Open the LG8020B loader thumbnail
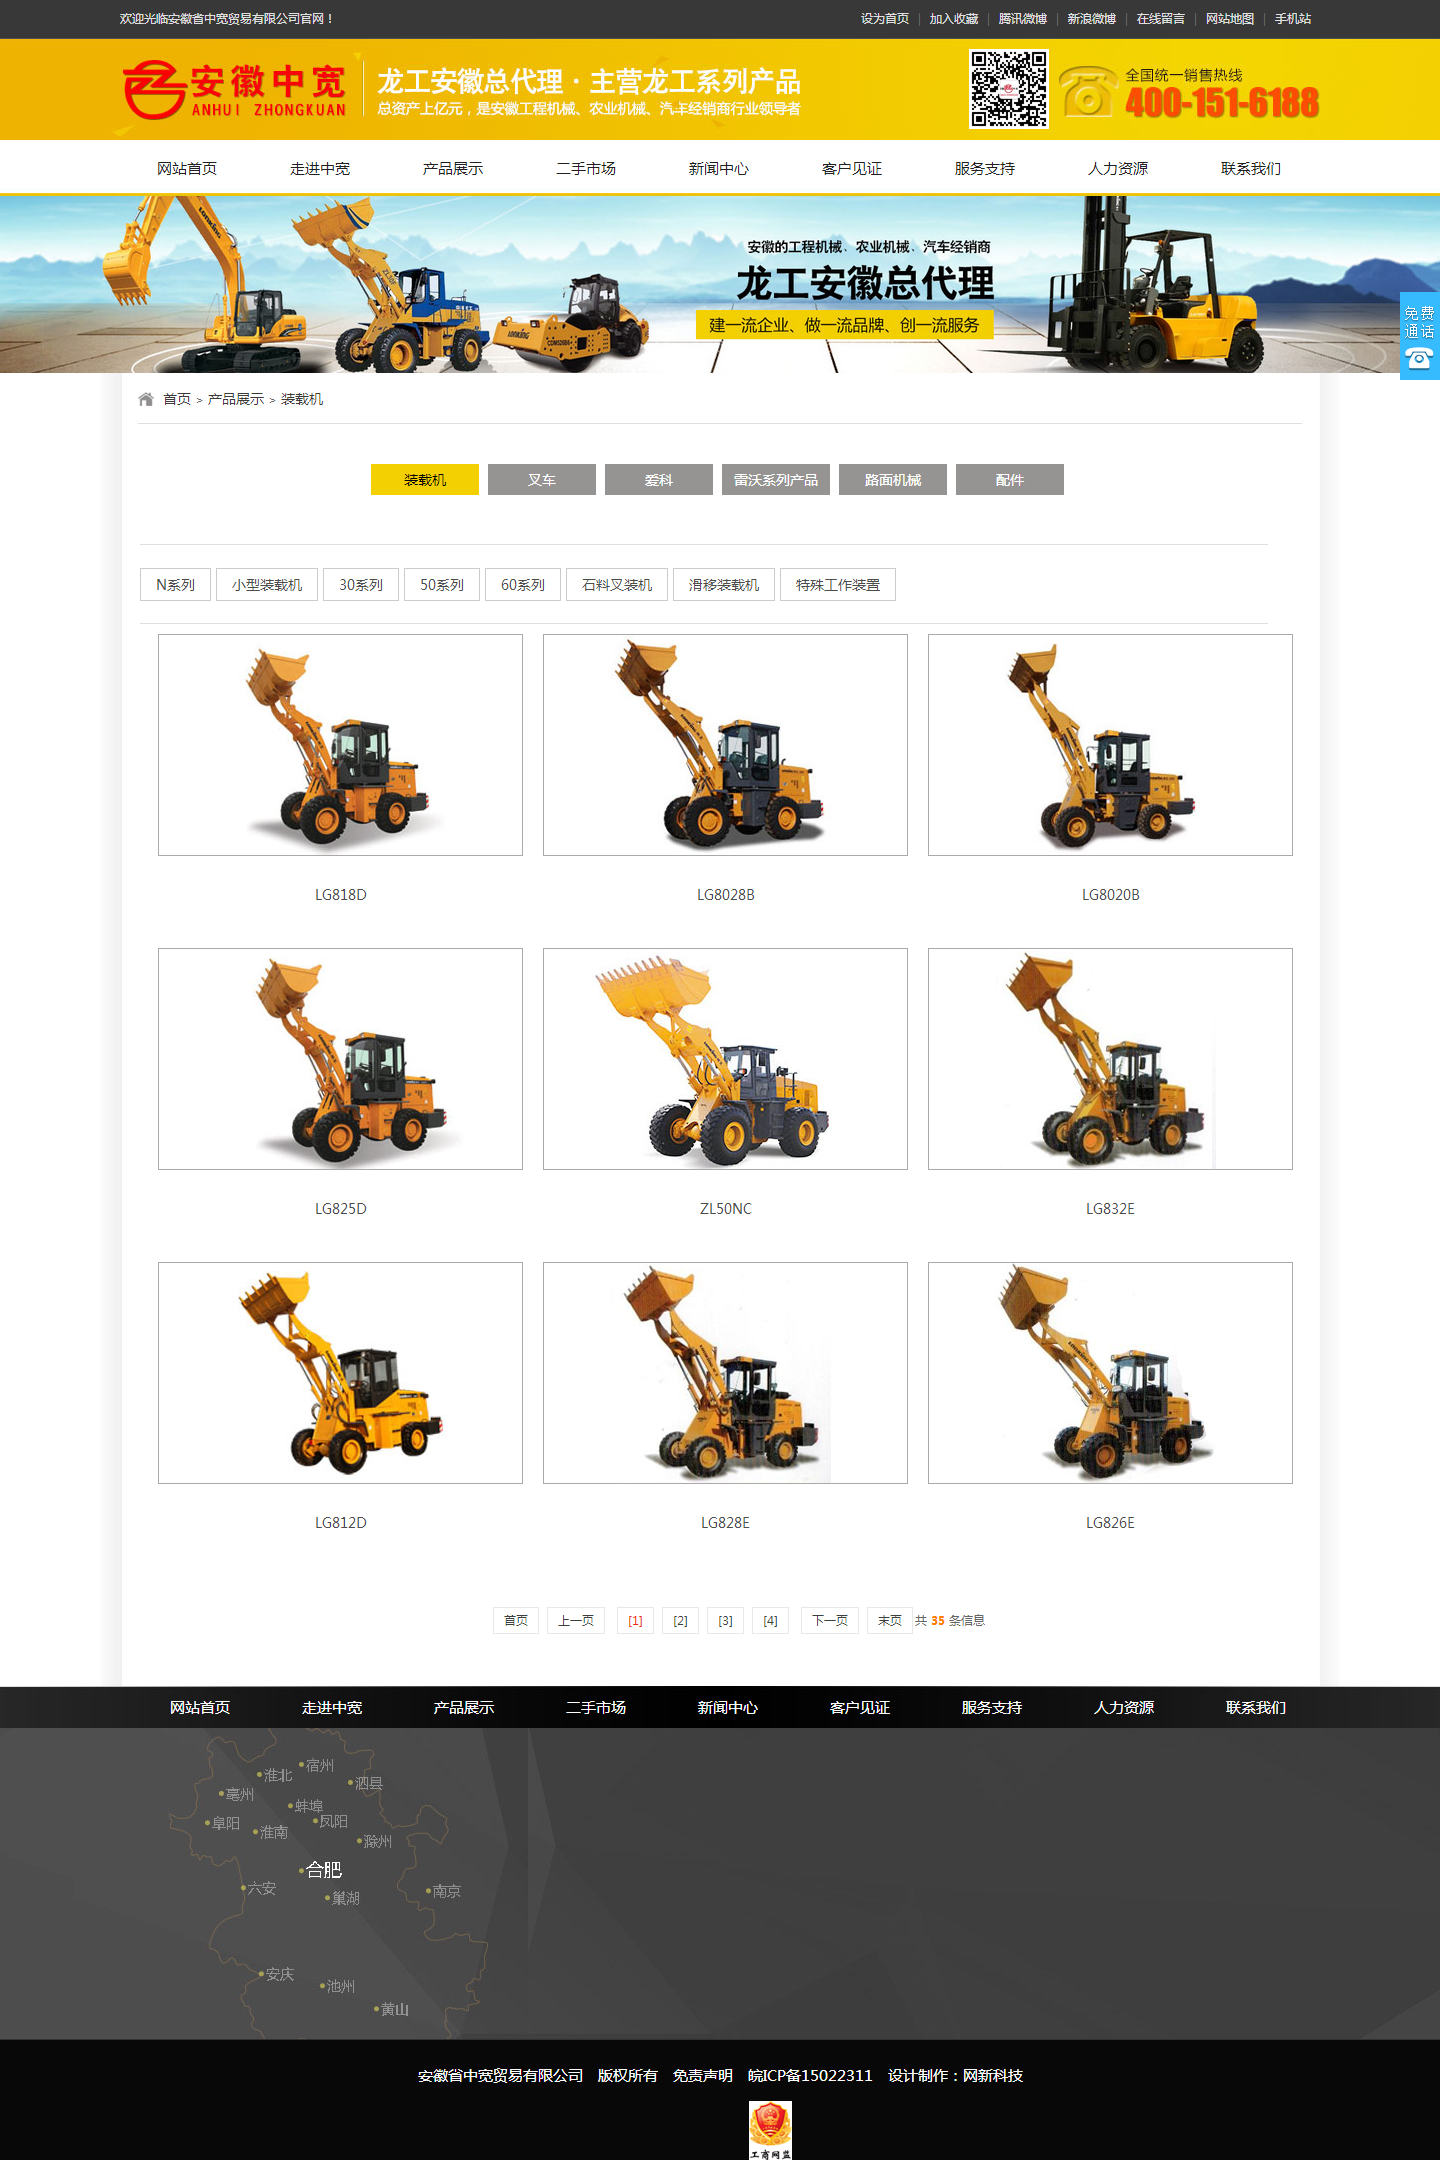This screenshot has width=1440, height=2160. (1110, 745)
